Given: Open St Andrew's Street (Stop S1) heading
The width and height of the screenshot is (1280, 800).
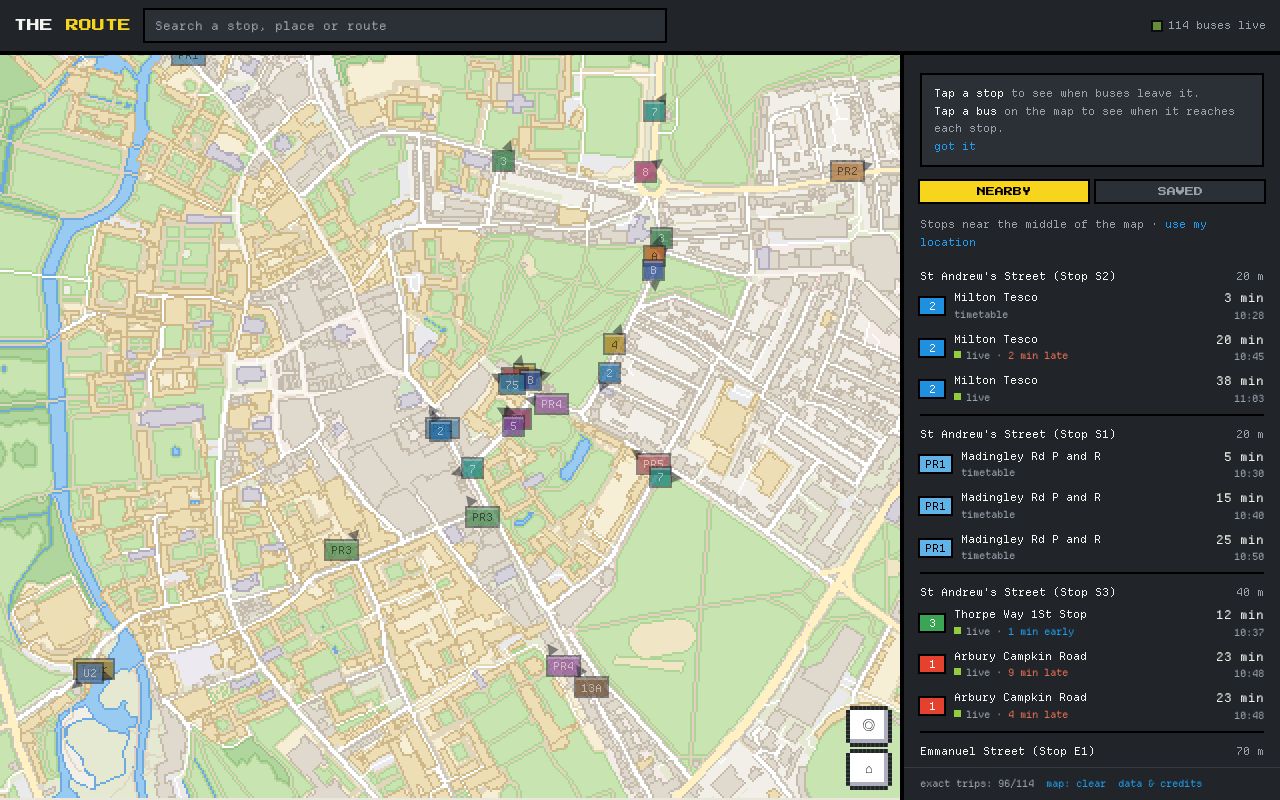Looking at the screenshot, I should tap(1018, 434).
